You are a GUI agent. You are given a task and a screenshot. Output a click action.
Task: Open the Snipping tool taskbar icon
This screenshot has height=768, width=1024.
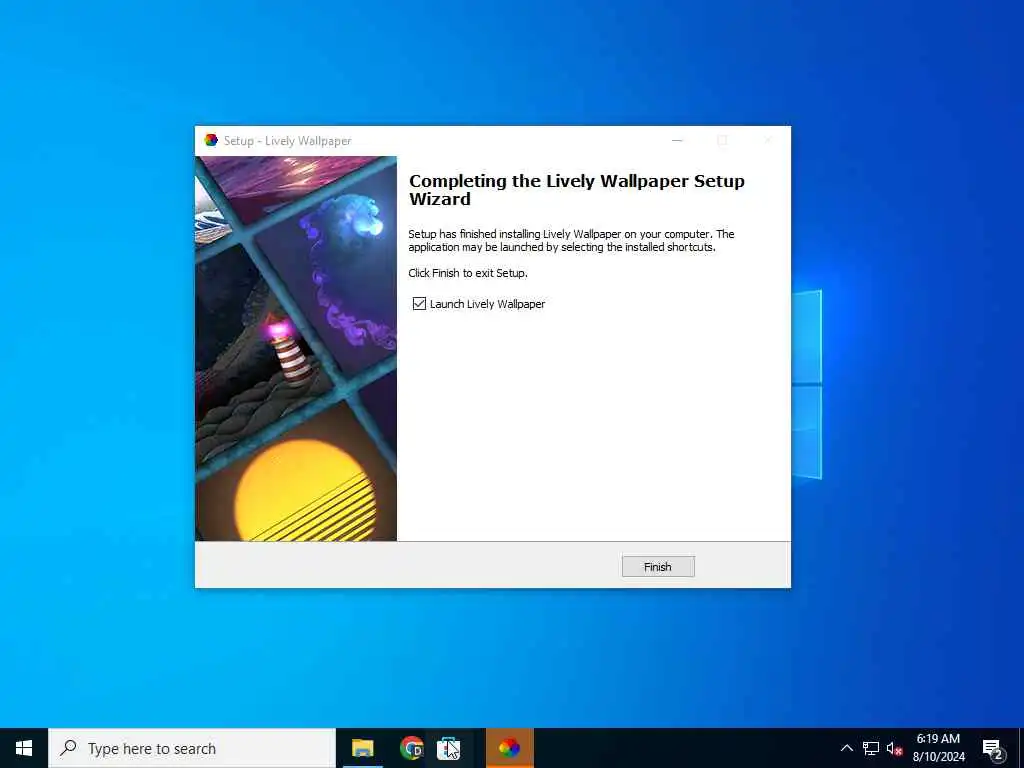(449, 748)
